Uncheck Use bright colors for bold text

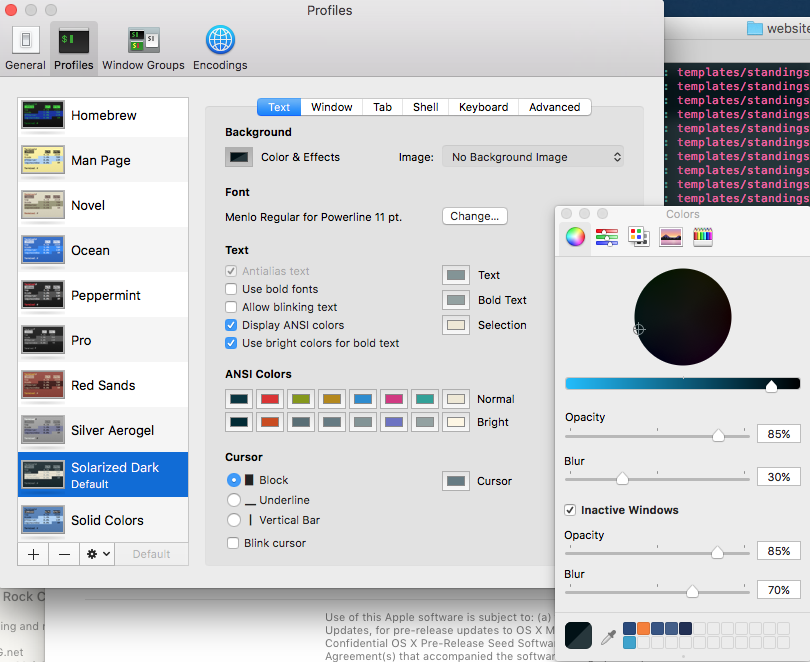point(231,343)
